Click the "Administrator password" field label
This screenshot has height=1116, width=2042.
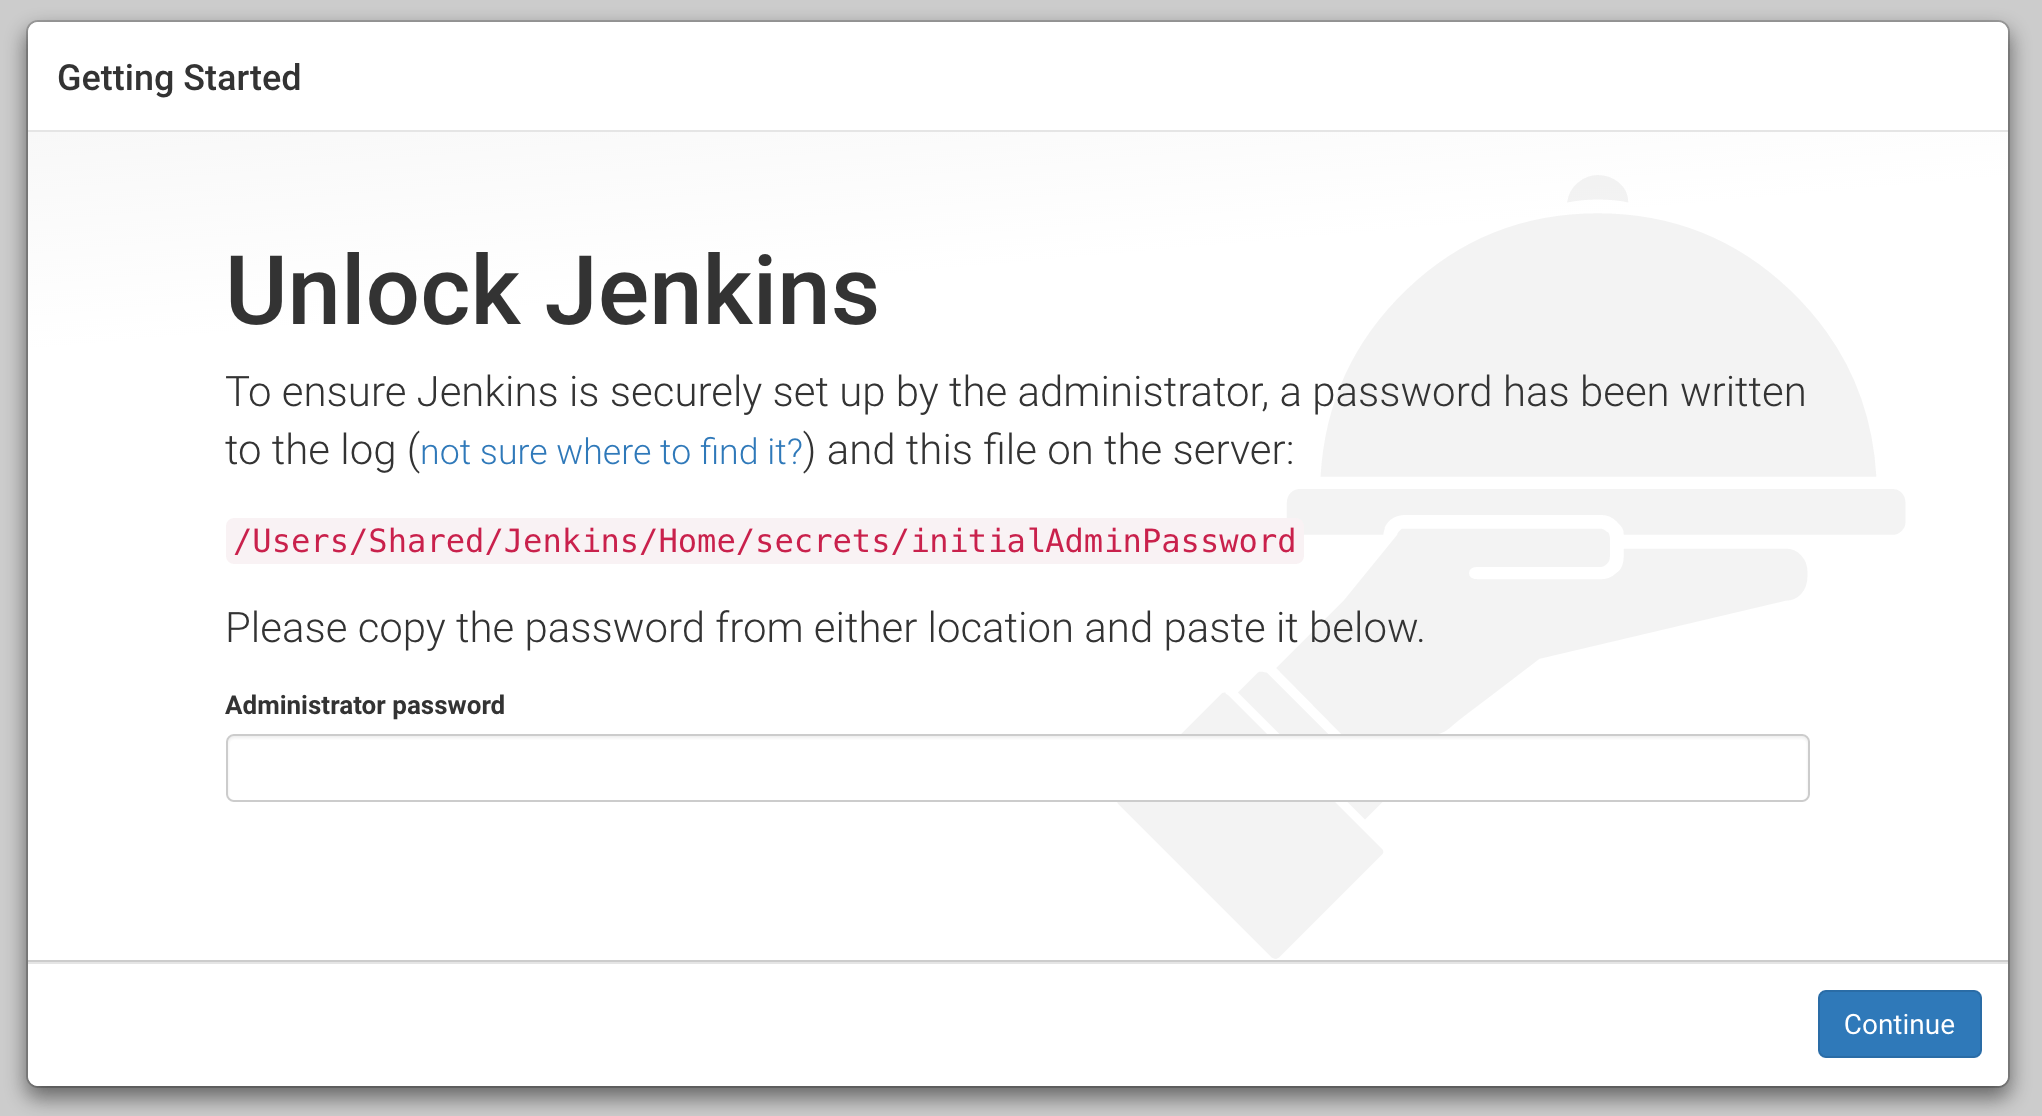point(365,705)
